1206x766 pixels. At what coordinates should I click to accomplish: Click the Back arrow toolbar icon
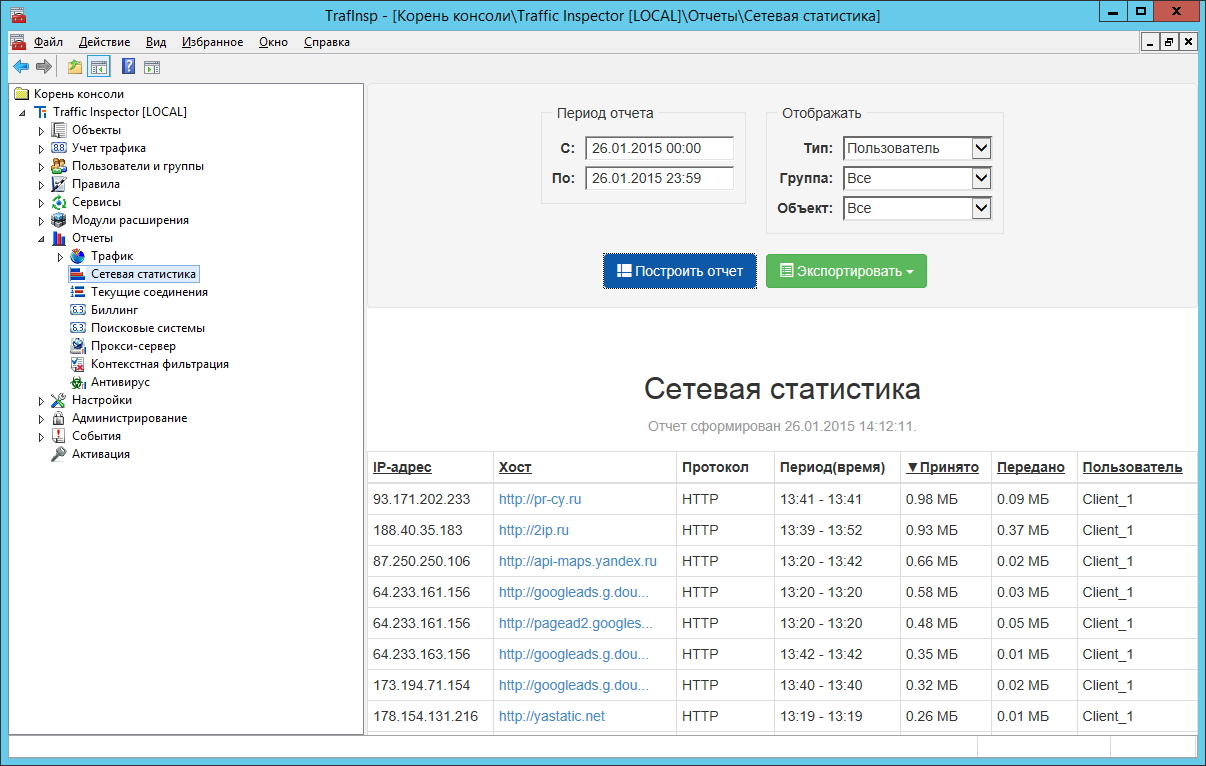tap(21, 67)
